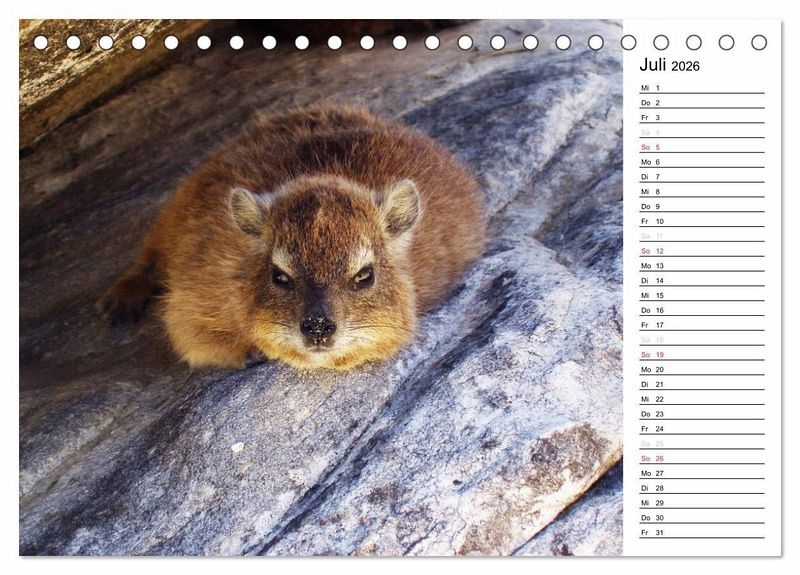The image size is (800, 575).
Task: Click the Mi 22 date row
Action: pos(701,399)
